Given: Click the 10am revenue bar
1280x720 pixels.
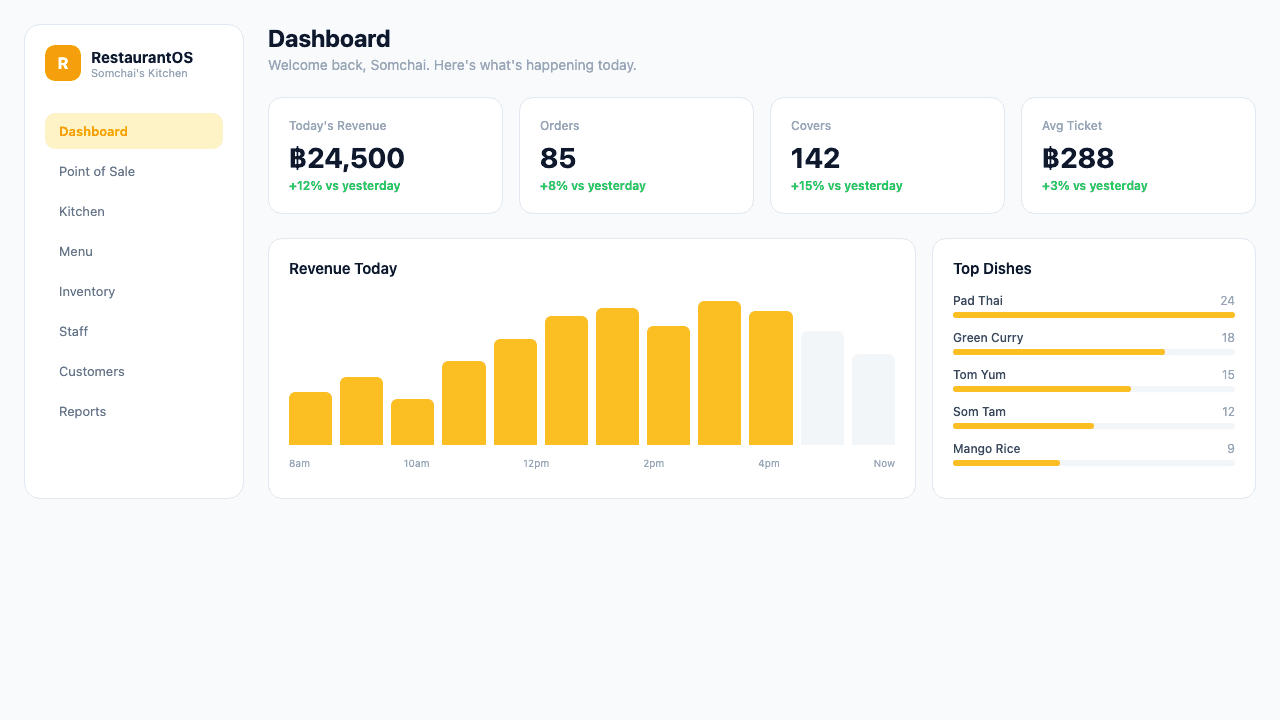Looking at the screenshot, I should [x=413, y=422].
